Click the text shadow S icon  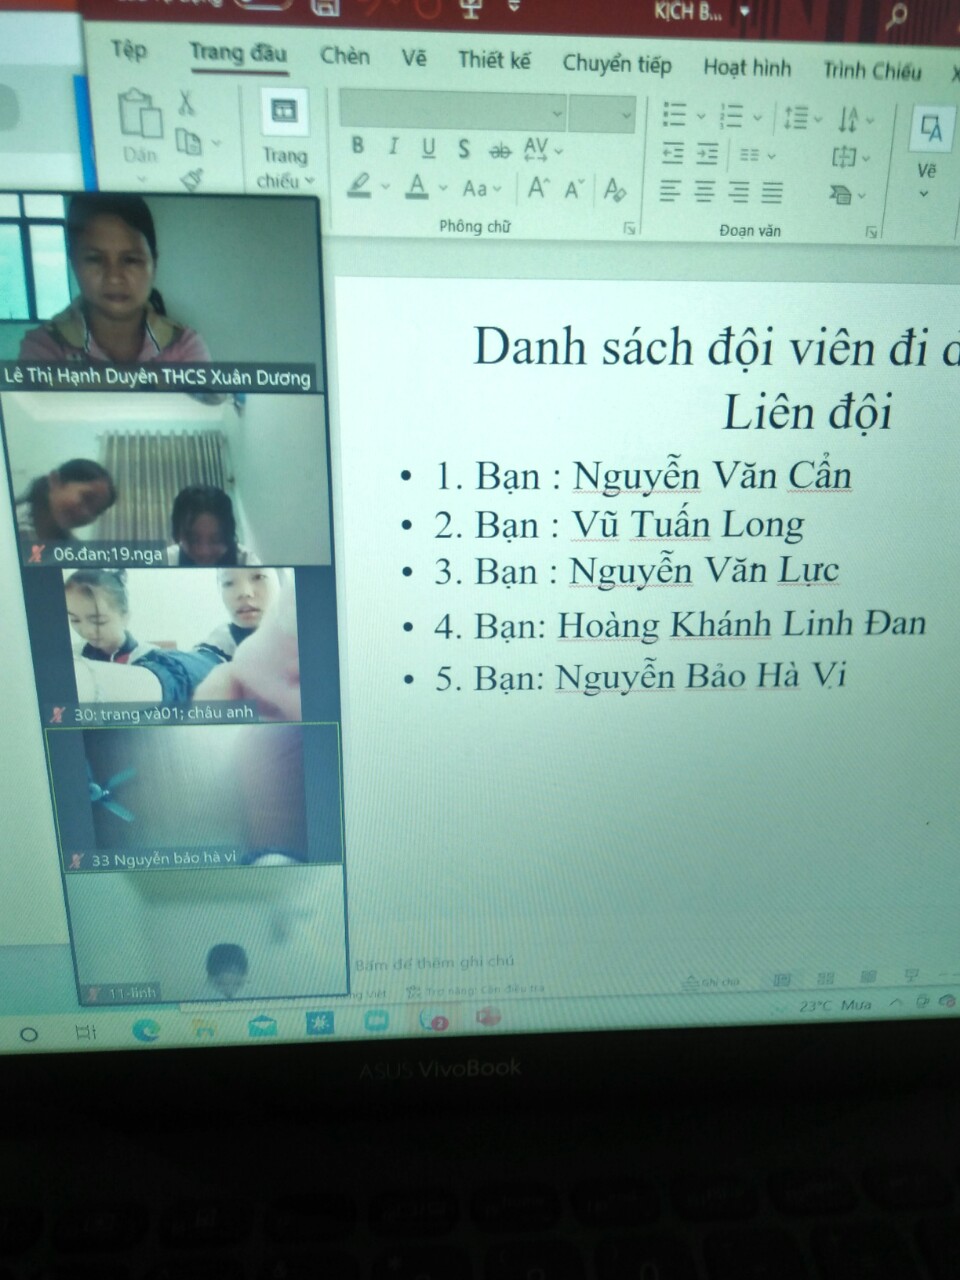(x=464, y=150)
